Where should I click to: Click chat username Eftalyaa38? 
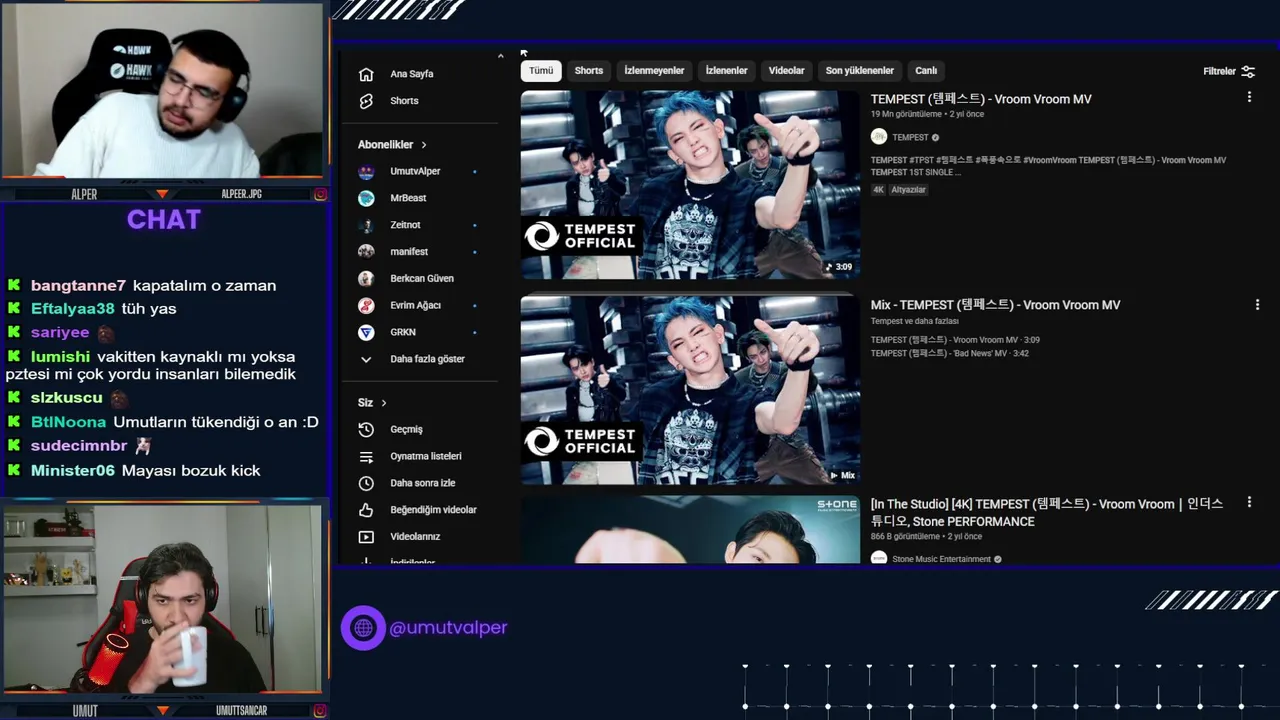point(73,309)
